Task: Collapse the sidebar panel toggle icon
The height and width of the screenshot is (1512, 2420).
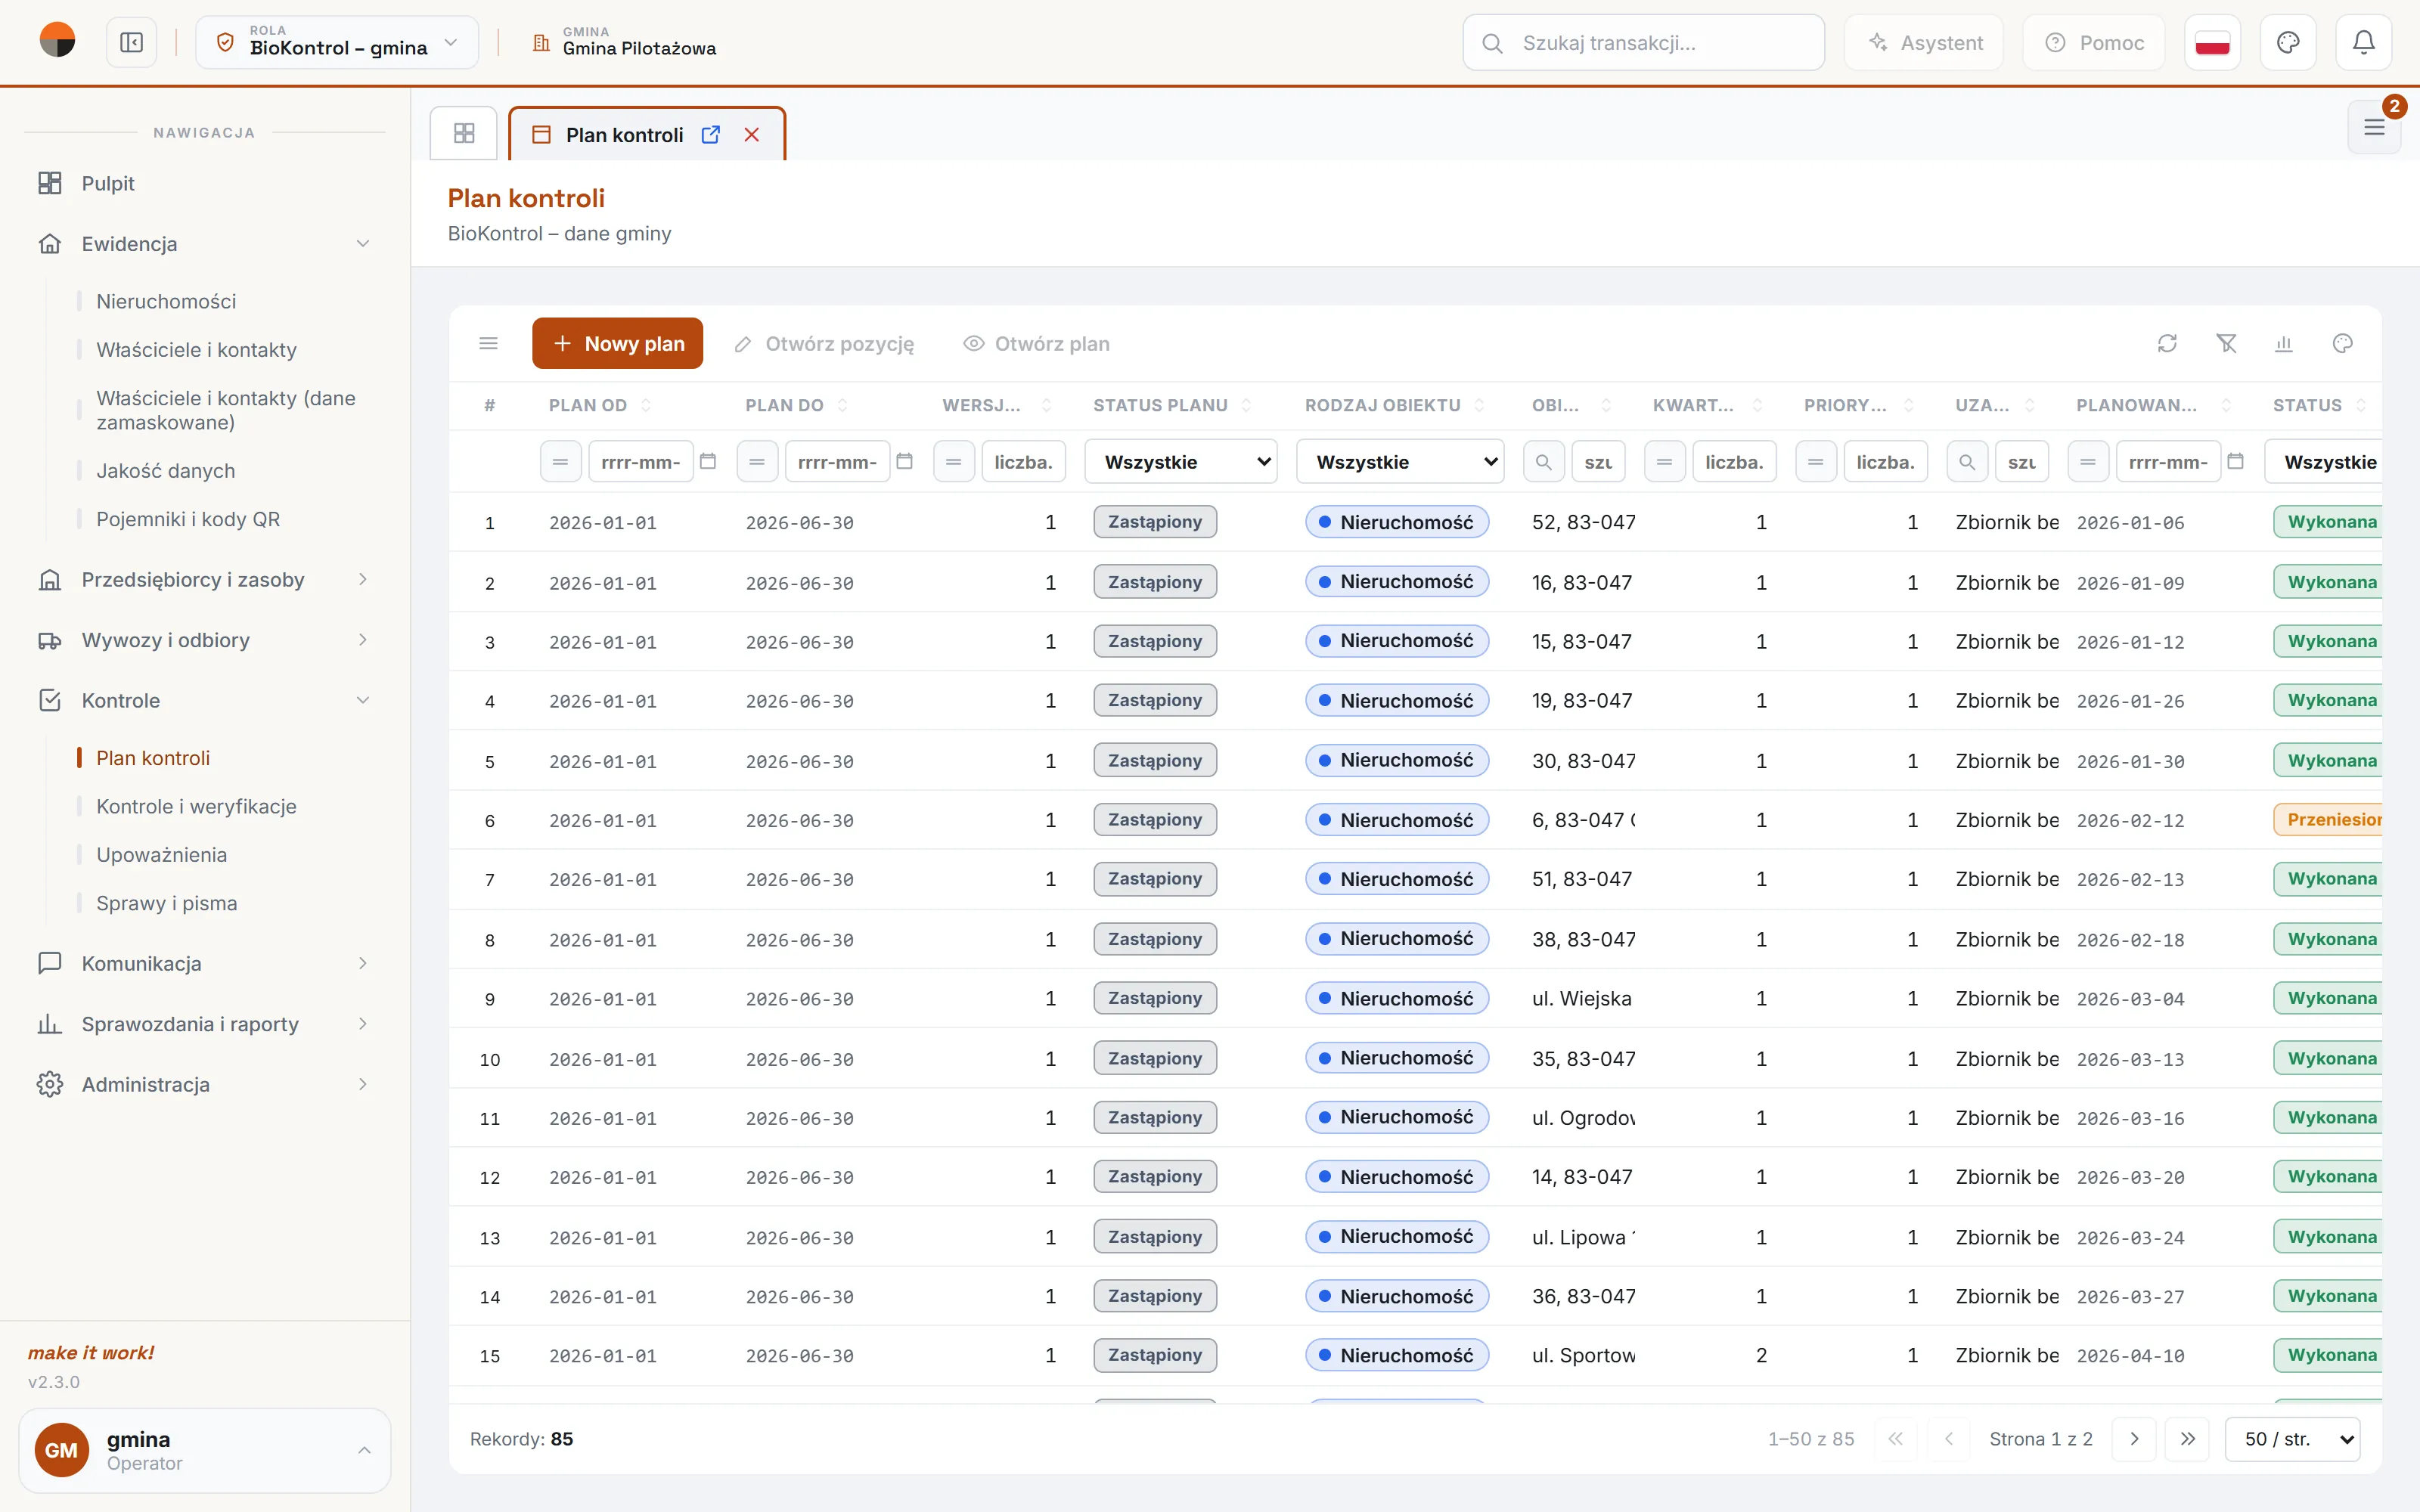Action: point(132,42)
